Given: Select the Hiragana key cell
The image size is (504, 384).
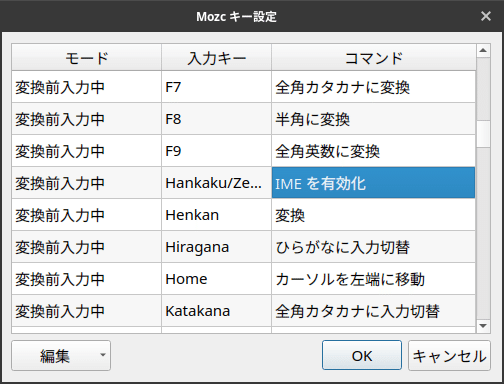Looking at the screenshot, I should pyautogui.click(x=217, y=247).
